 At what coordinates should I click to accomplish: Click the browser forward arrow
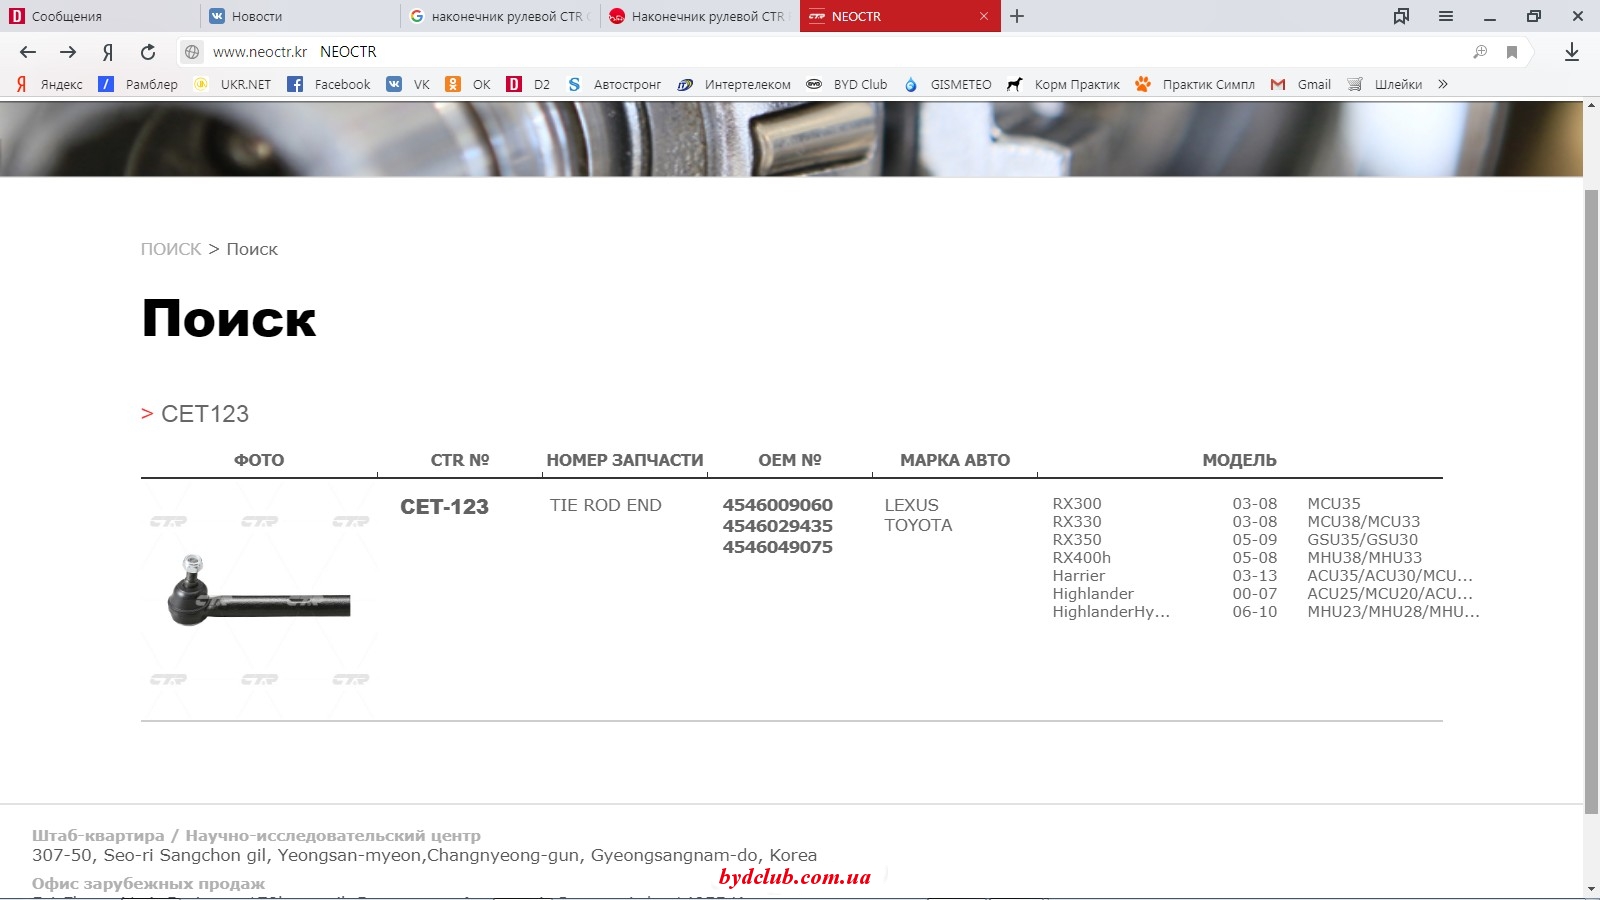coord(68,52)
